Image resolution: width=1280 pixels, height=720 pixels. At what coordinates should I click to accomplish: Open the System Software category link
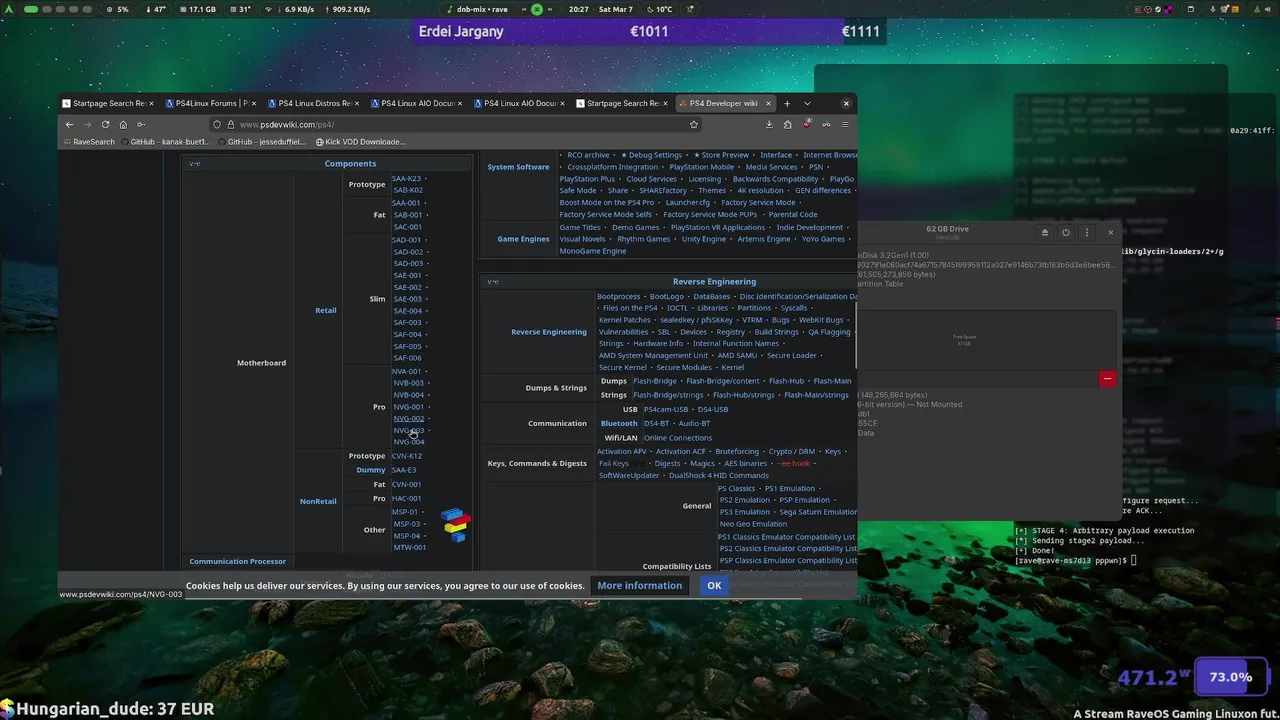518,167
